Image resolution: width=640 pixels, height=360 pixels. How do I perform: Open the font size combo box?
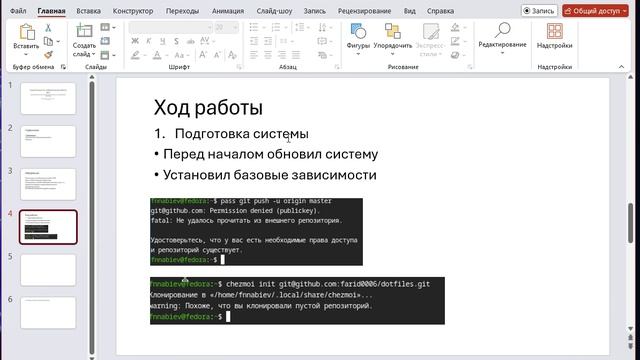227,28
